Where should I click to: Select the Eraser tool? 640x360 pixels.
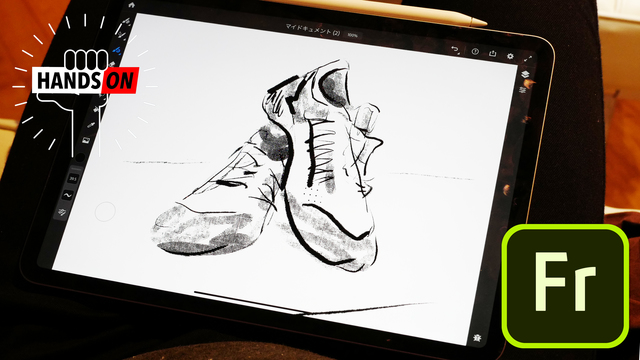[111, 64]
